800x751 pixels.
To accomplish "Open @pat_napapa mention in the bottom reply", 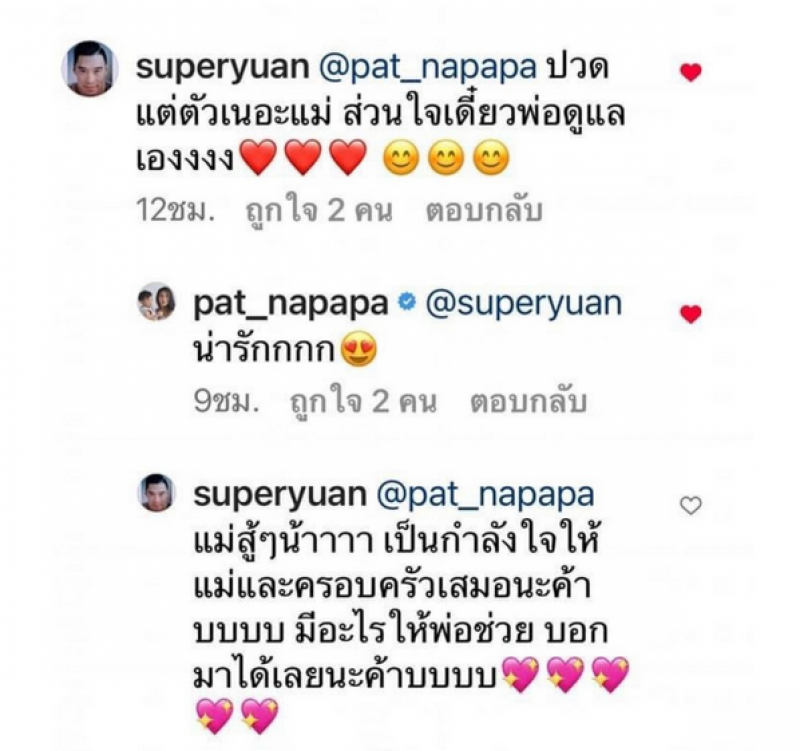I will coord(485,496).
